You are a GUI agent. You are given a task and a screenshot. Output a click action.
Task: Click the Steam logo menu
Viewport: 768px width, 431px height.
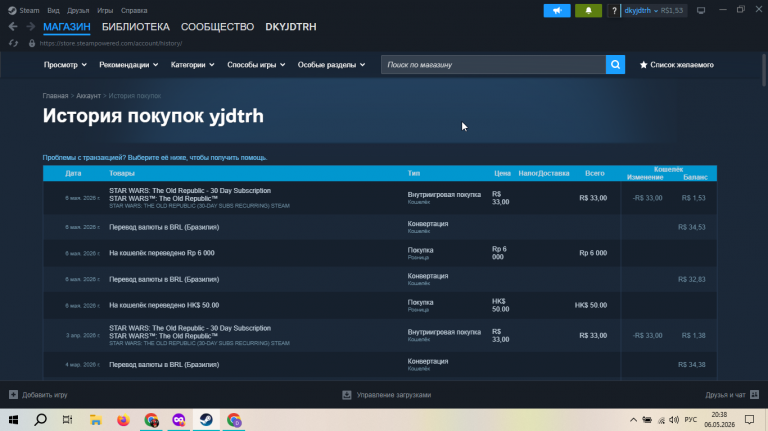[x=24, y=10]
